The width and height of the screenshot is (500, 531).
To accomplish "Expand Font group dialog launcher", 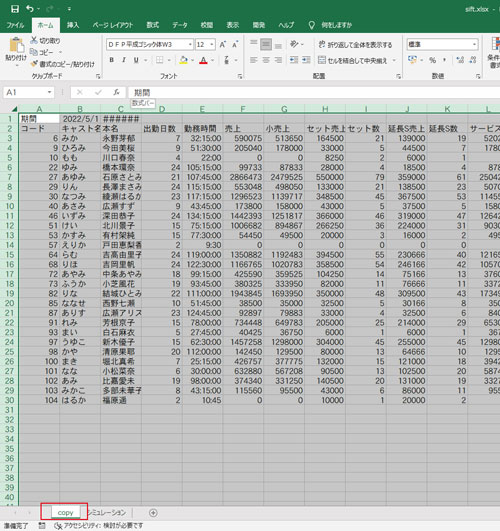I will pyautogui.click(x=240, y=77).
